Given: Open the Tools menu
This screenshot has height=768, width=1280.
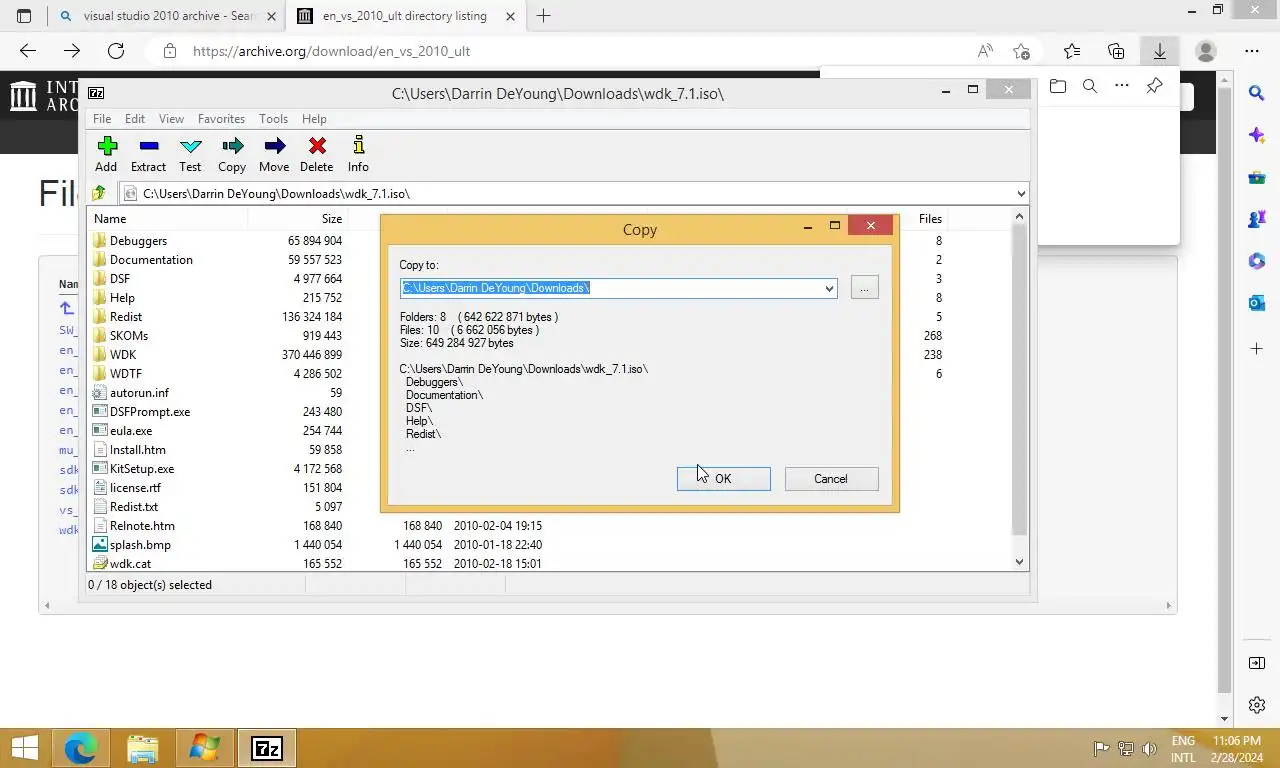Looking at the screenshot, I should (x=273, y=118).
